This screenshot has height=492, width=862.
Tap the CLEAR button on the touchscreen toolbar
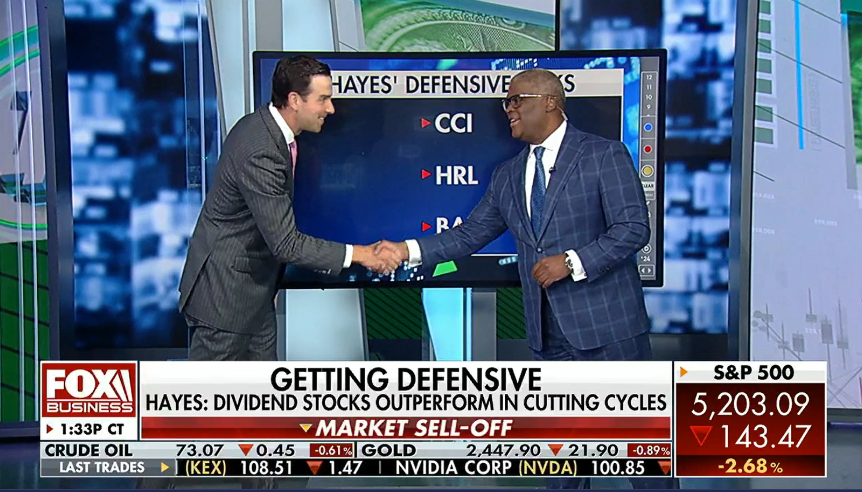(x=648, y=185)
